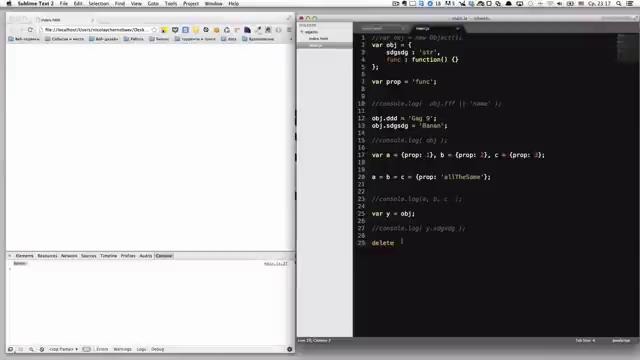Filter console by Errors
The width and height of the screenshot is (640, 360).
click(102, 349)
